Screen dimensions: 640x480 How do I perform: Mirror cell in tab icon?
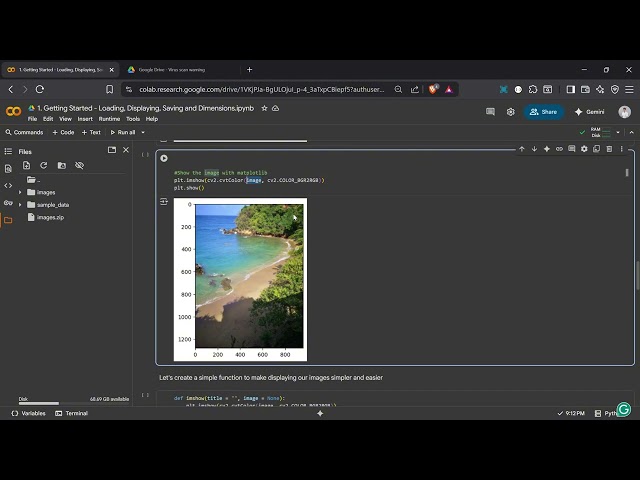click(597, 149)
